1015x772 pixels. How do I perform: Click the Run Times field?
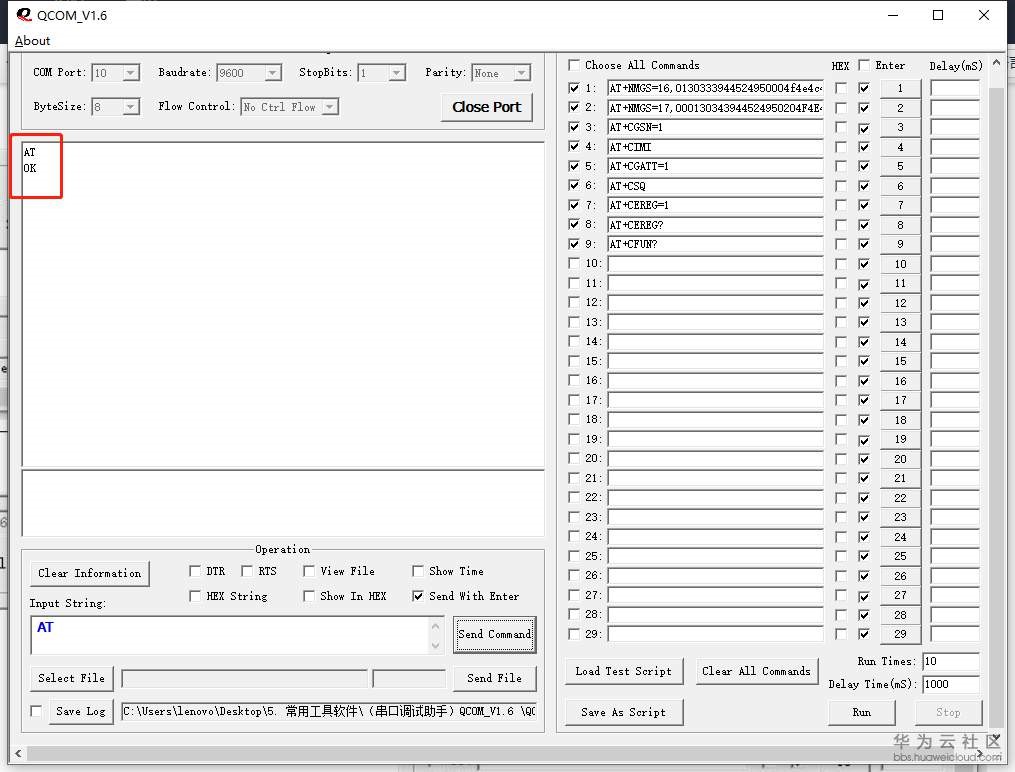pos(951,661)
